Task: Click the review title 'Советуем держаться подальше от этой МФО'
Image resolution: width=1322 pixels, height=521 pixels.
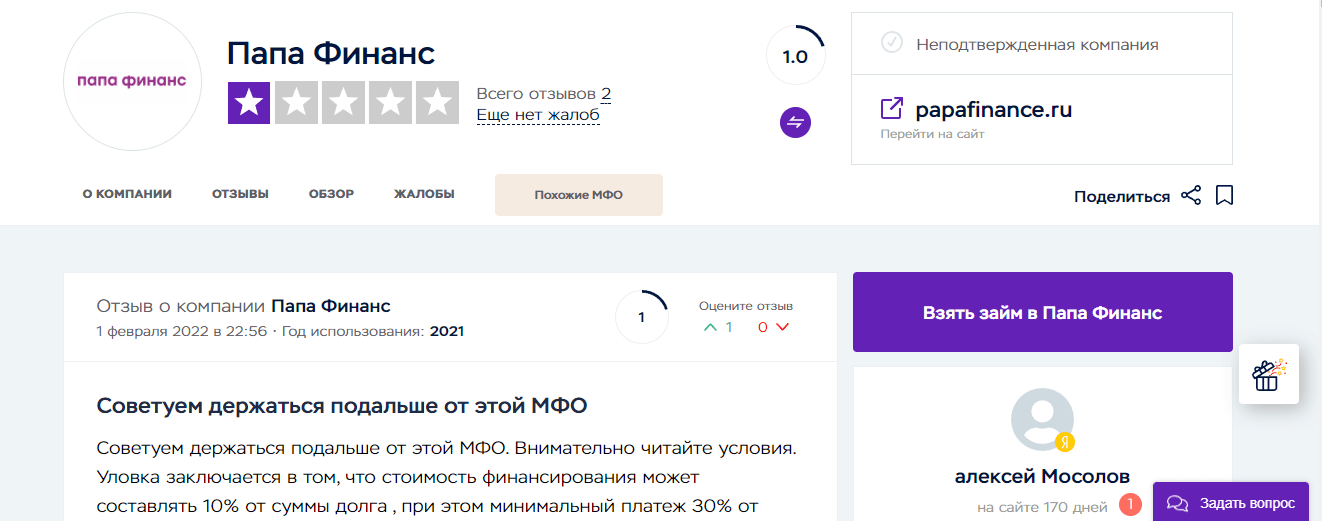Action: [x=342, y=406]
